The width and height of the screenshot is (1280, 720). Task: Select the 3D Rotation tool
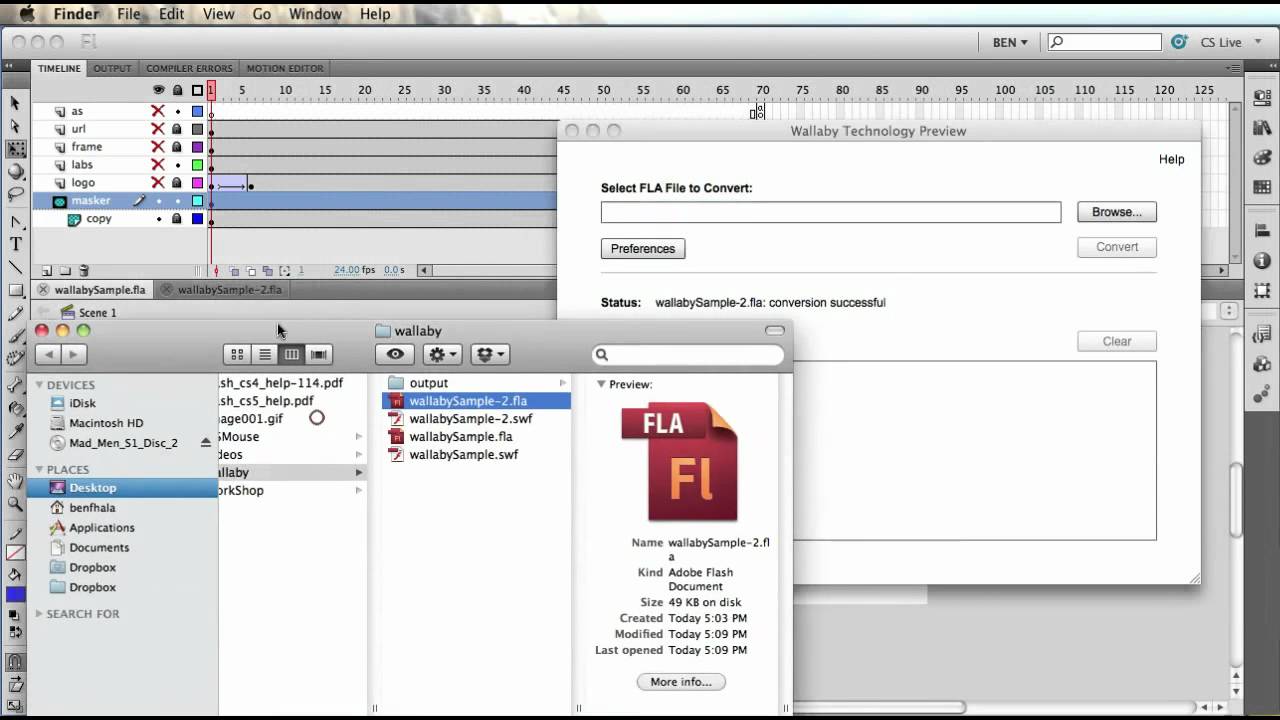pos(15,172)
